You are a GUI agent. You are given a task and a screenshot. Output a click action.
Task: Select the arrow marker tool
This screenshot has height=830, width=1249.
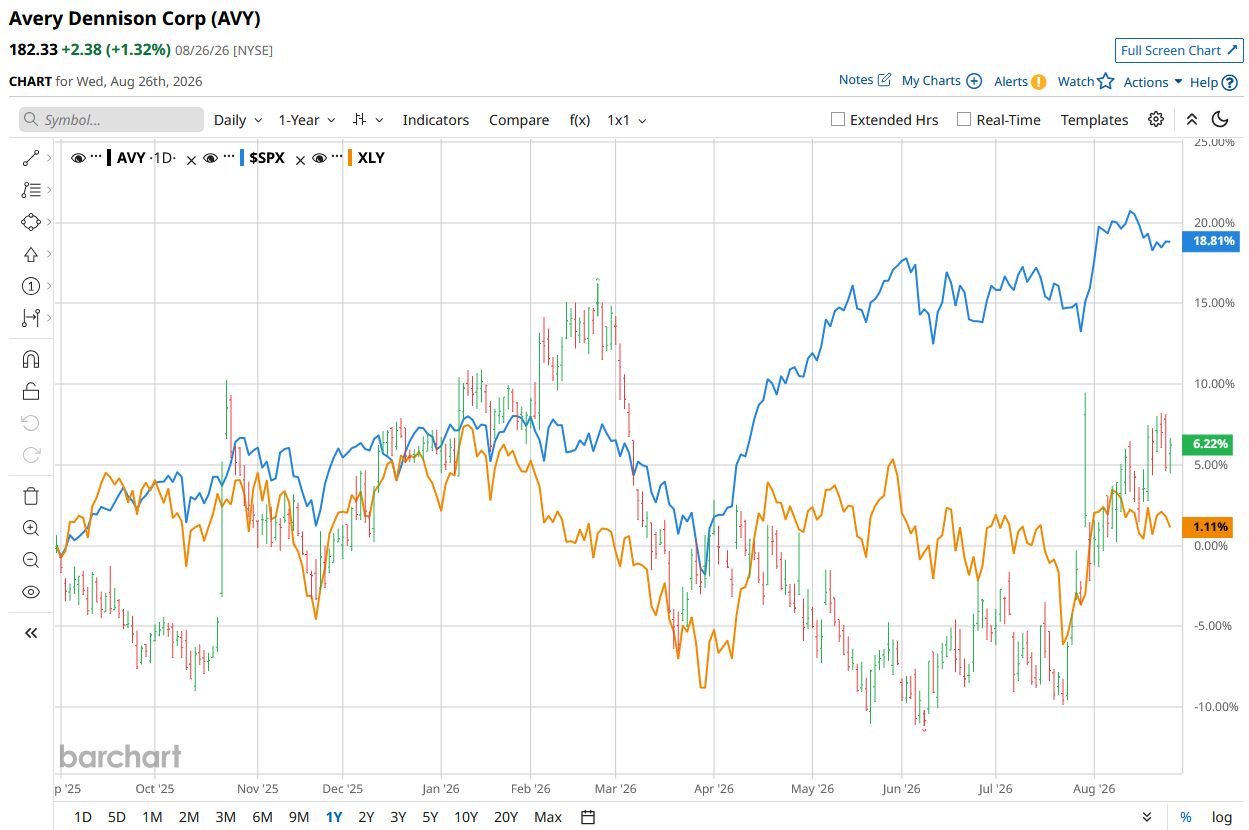pos(30,254)
